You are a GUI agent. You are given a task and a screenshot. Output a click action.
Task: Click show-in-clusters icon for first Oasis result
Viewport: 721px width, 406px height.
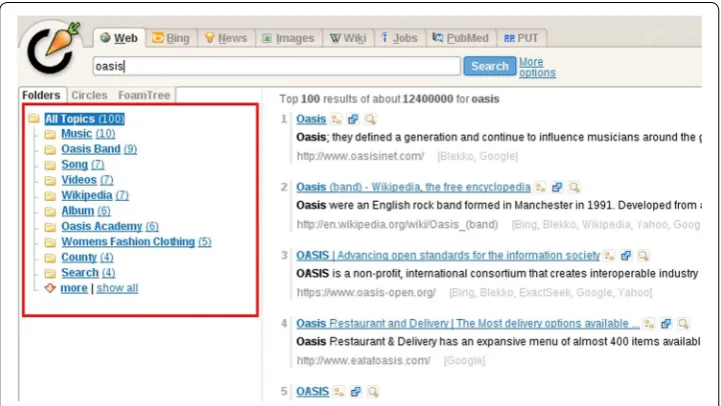[337, 120]
